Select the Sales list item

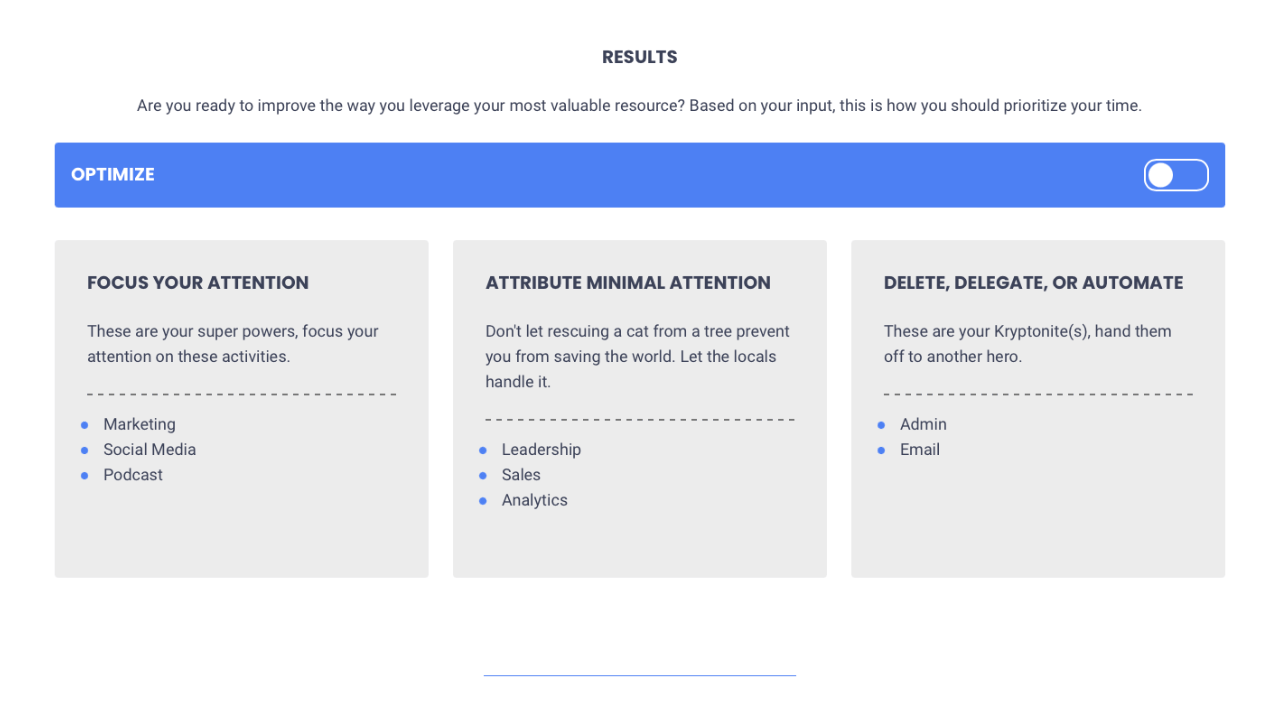coord(521,475)
